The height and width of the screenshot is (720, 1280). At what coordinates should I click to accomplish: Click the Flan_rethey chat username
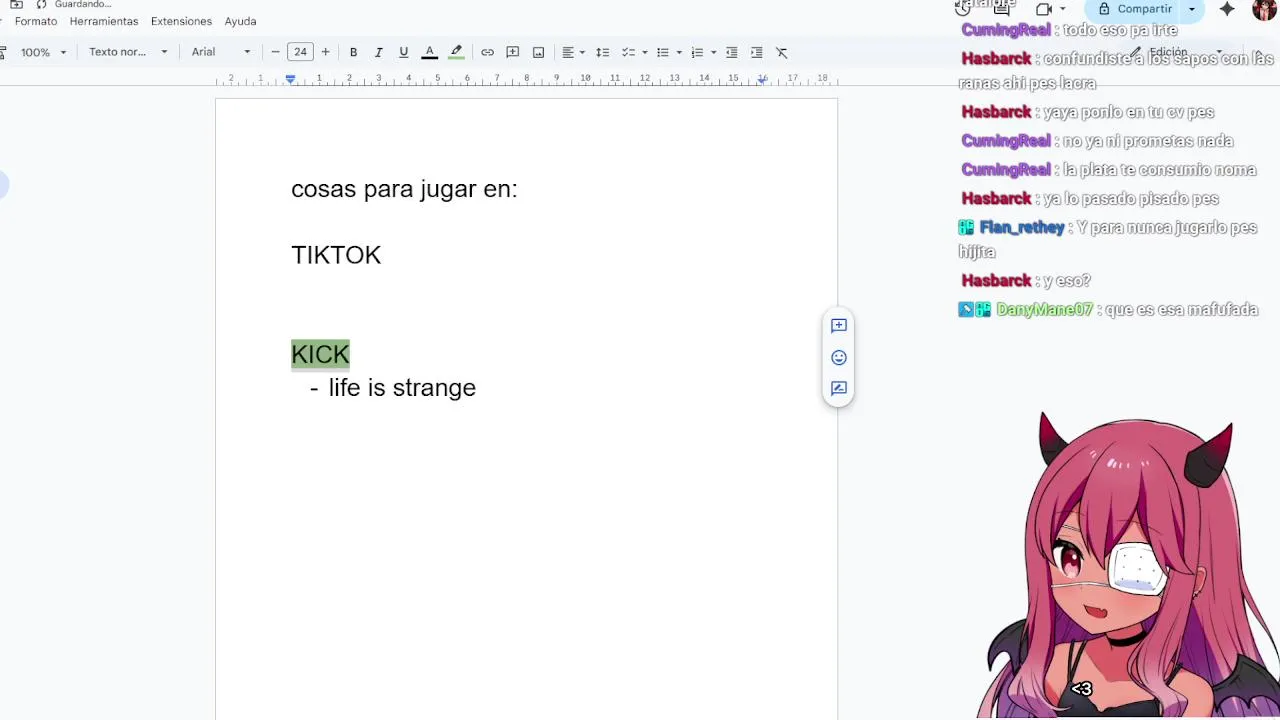(x=1021, y=228)
